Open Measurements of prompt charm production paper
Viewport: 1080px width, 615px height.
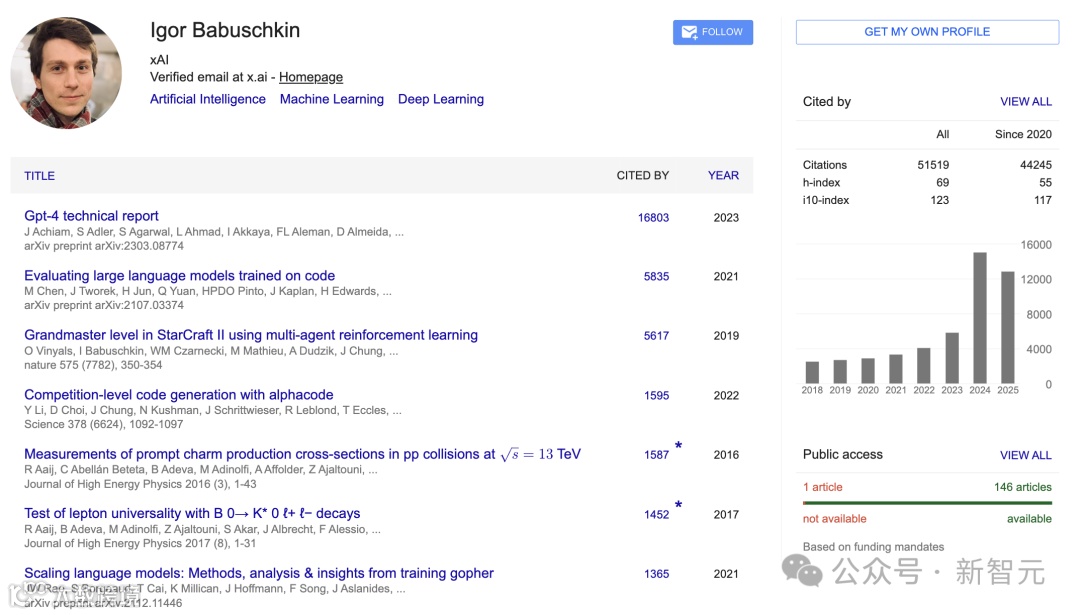point(302,454)
